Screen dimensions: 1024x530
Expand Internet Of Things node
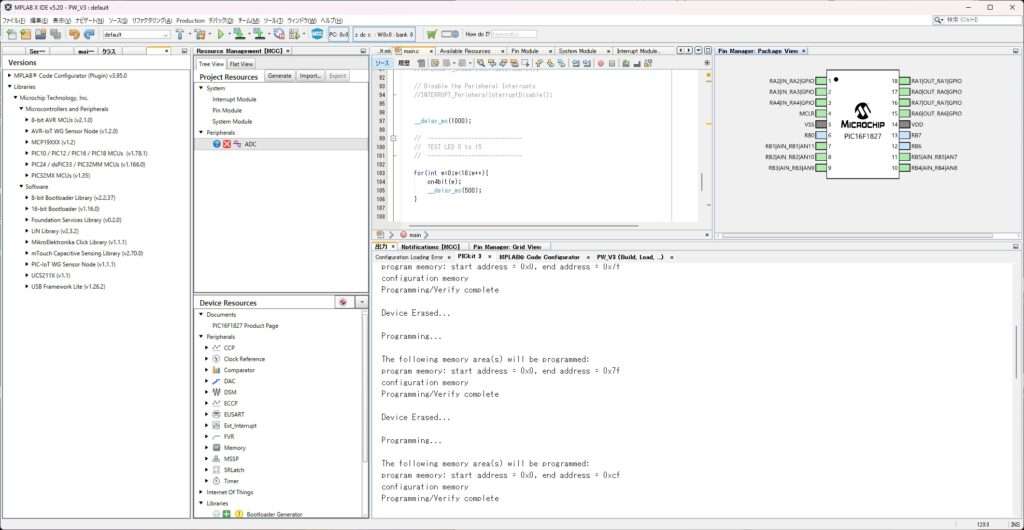click(201, 492)
